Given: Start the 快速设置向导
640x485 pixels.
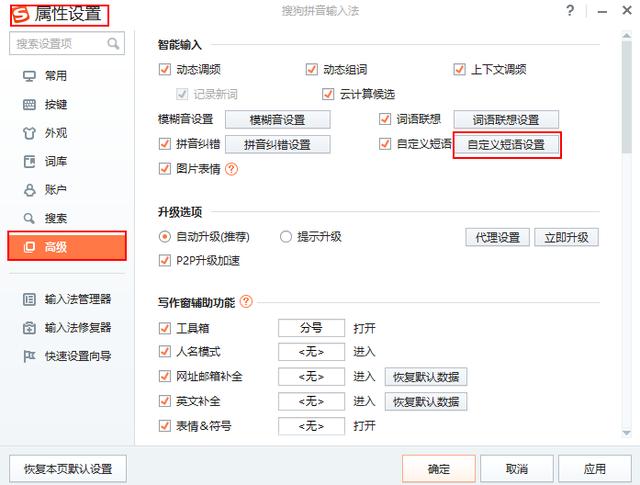Looking at the screenshot, I should tap(67, 356).
